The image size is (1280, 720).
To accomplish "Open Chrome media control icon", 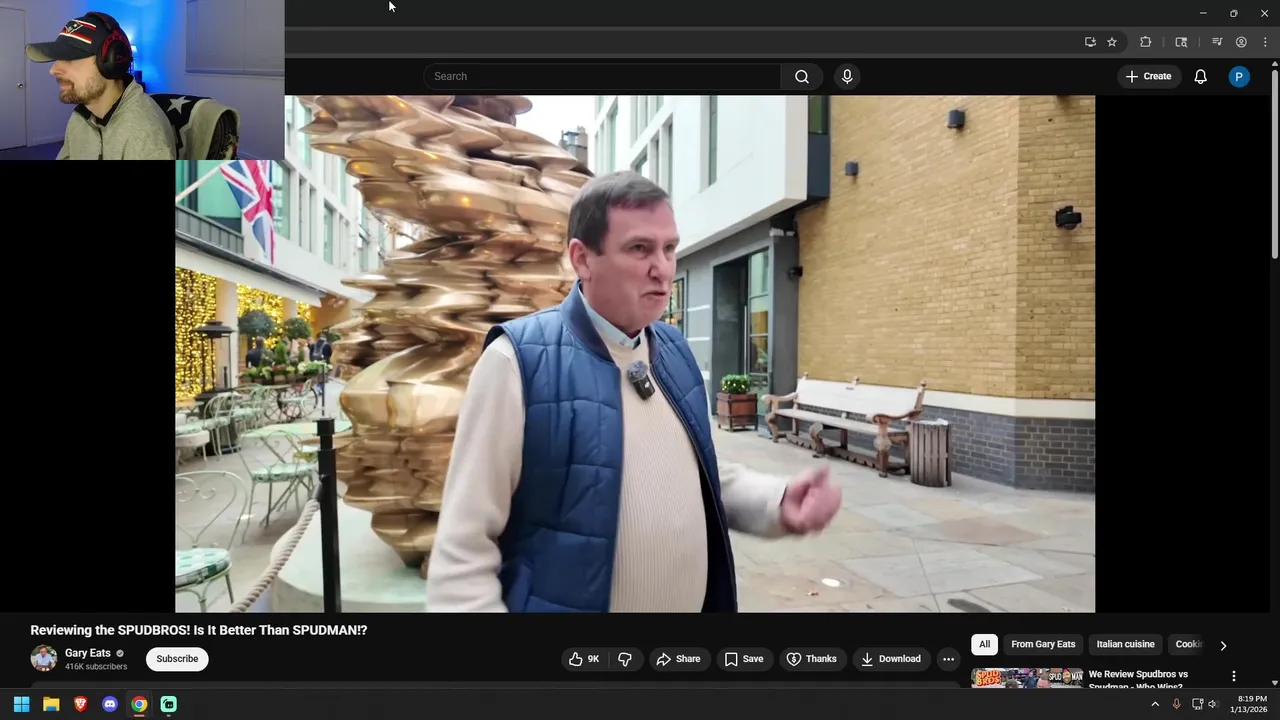I will [x=1217, y=42].
